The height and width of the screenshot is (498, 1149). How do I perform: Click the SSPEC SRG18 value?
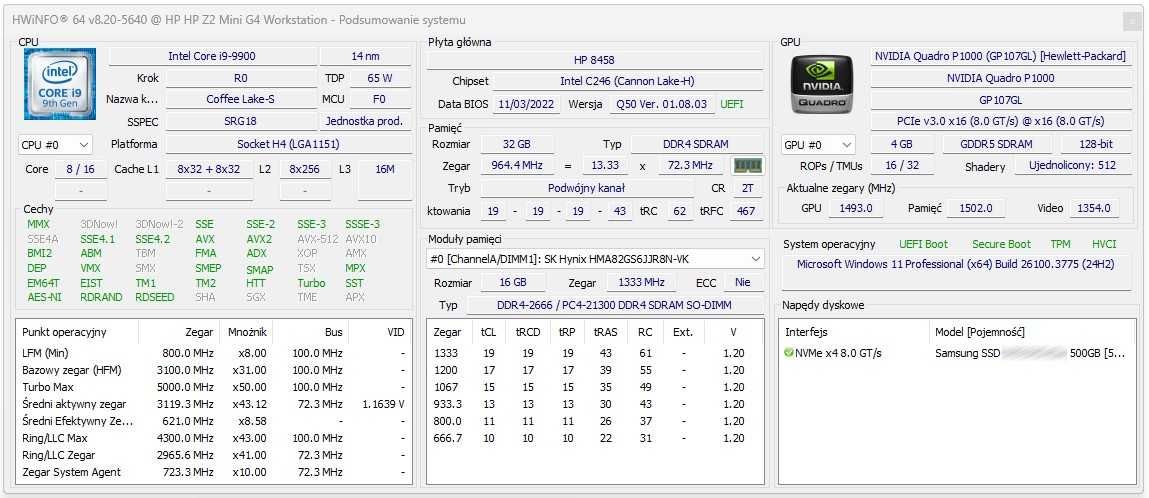pyautogui.click(x=240, y=121)
